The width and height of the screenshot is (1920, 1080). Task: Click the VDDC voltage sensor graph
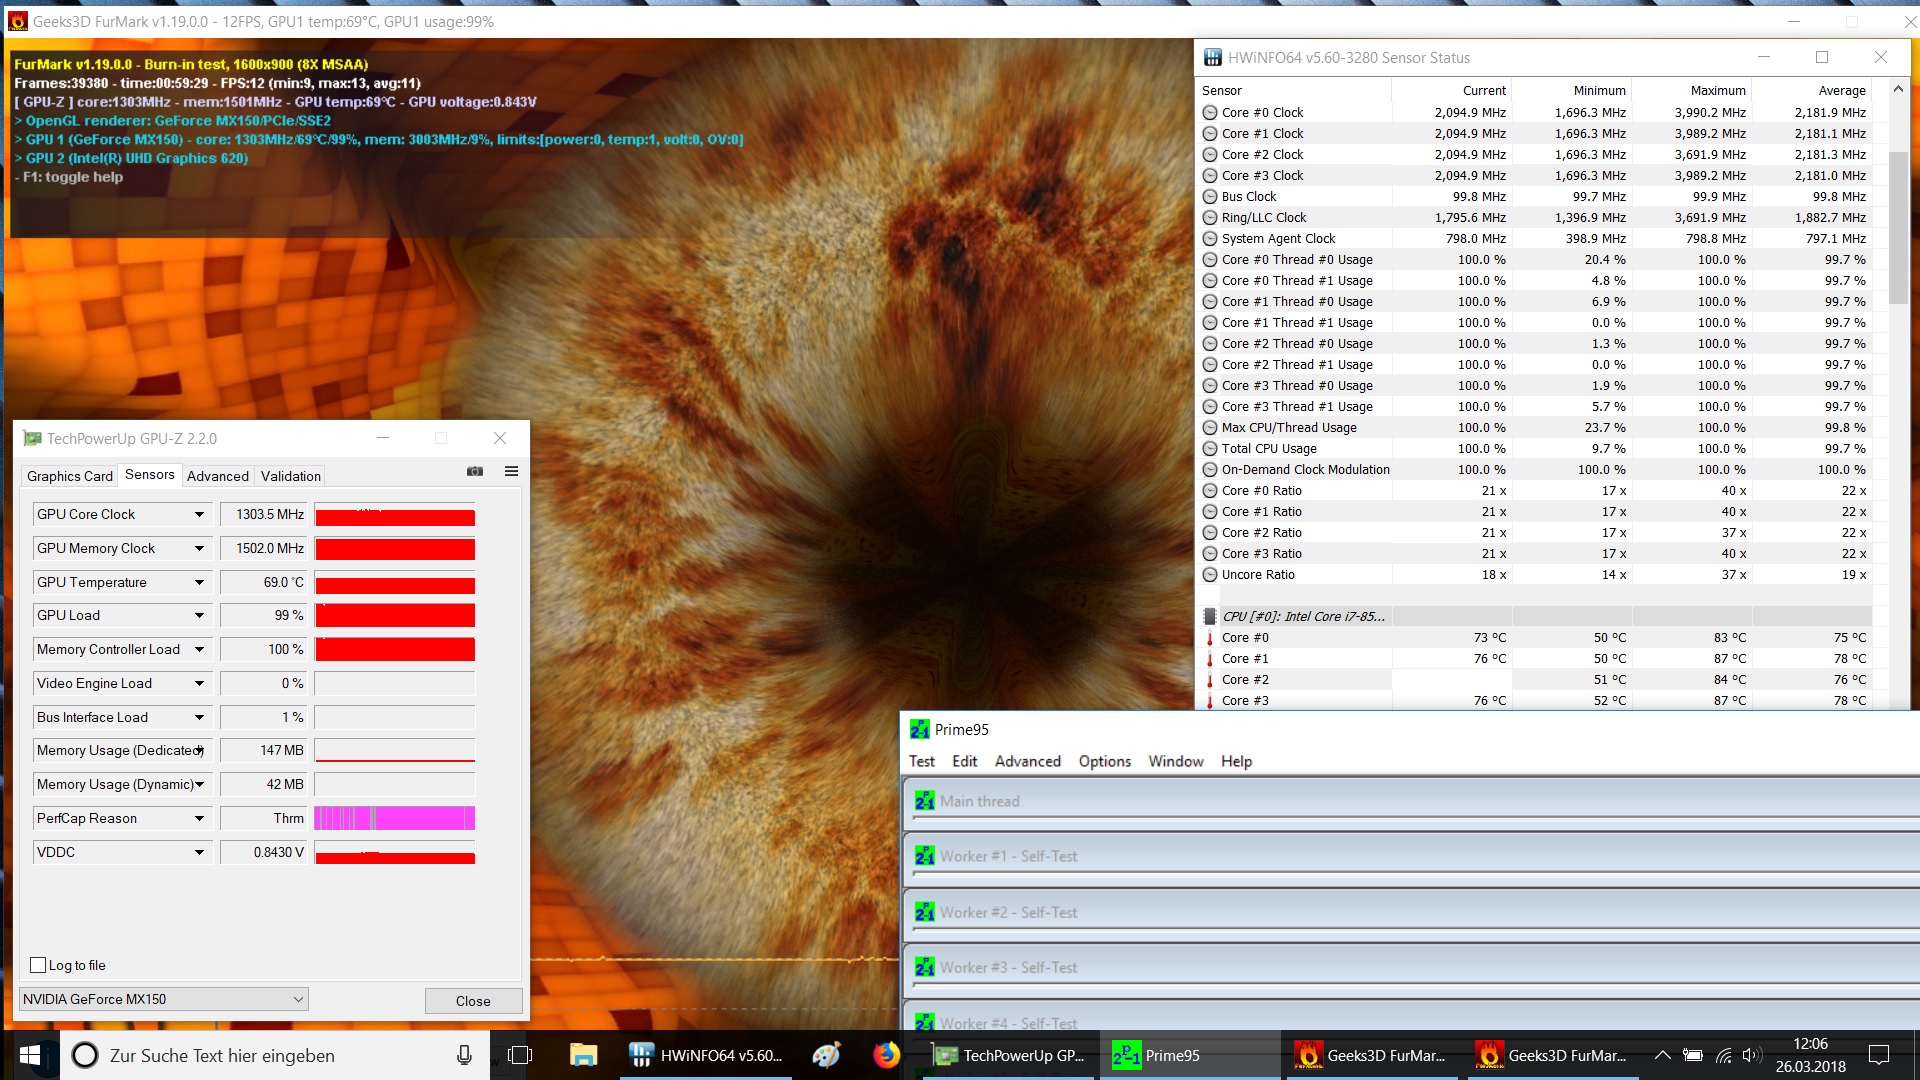pos(395,852)
